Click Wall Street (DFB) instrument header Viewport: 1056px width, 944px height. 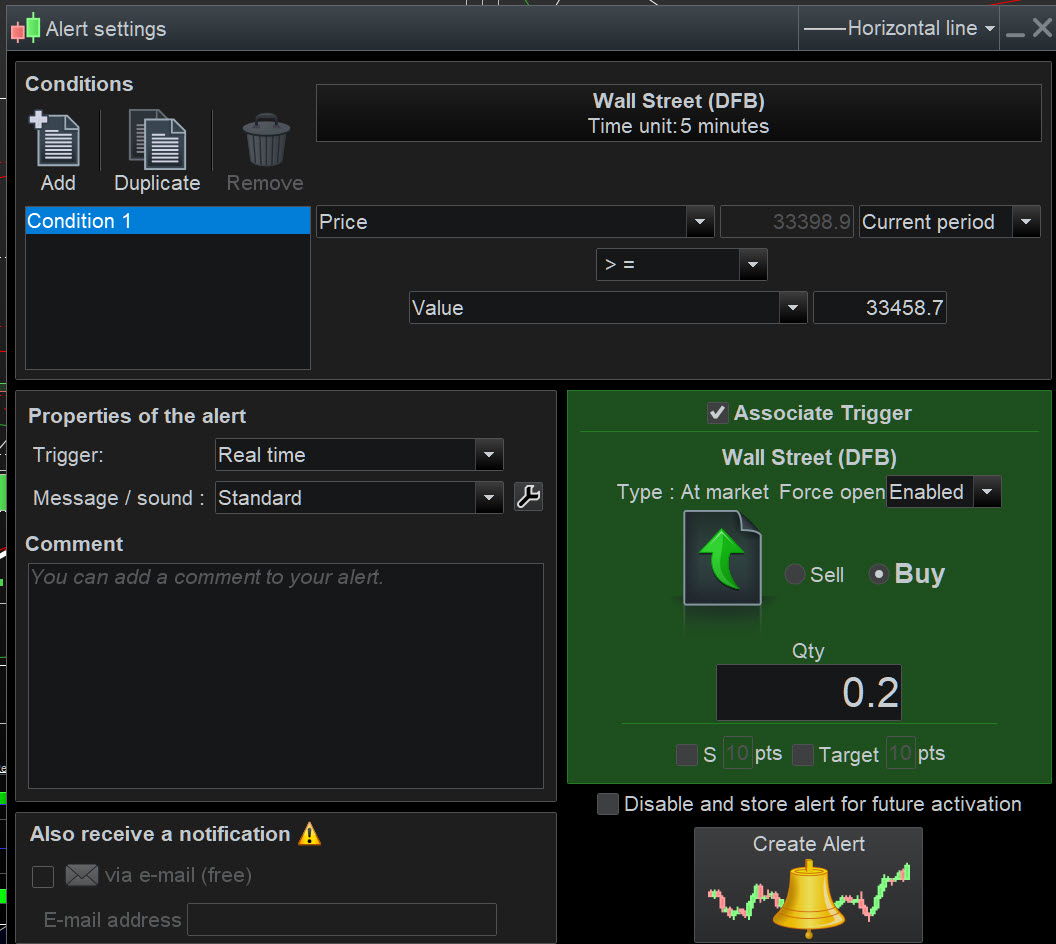click(x=679, y=113)
